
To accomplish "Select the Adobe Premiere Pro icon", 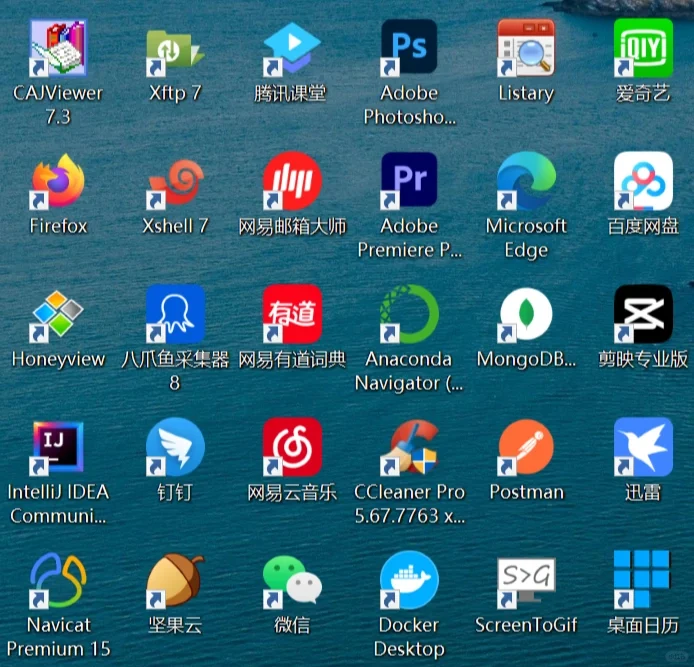I will click(409, 181).
